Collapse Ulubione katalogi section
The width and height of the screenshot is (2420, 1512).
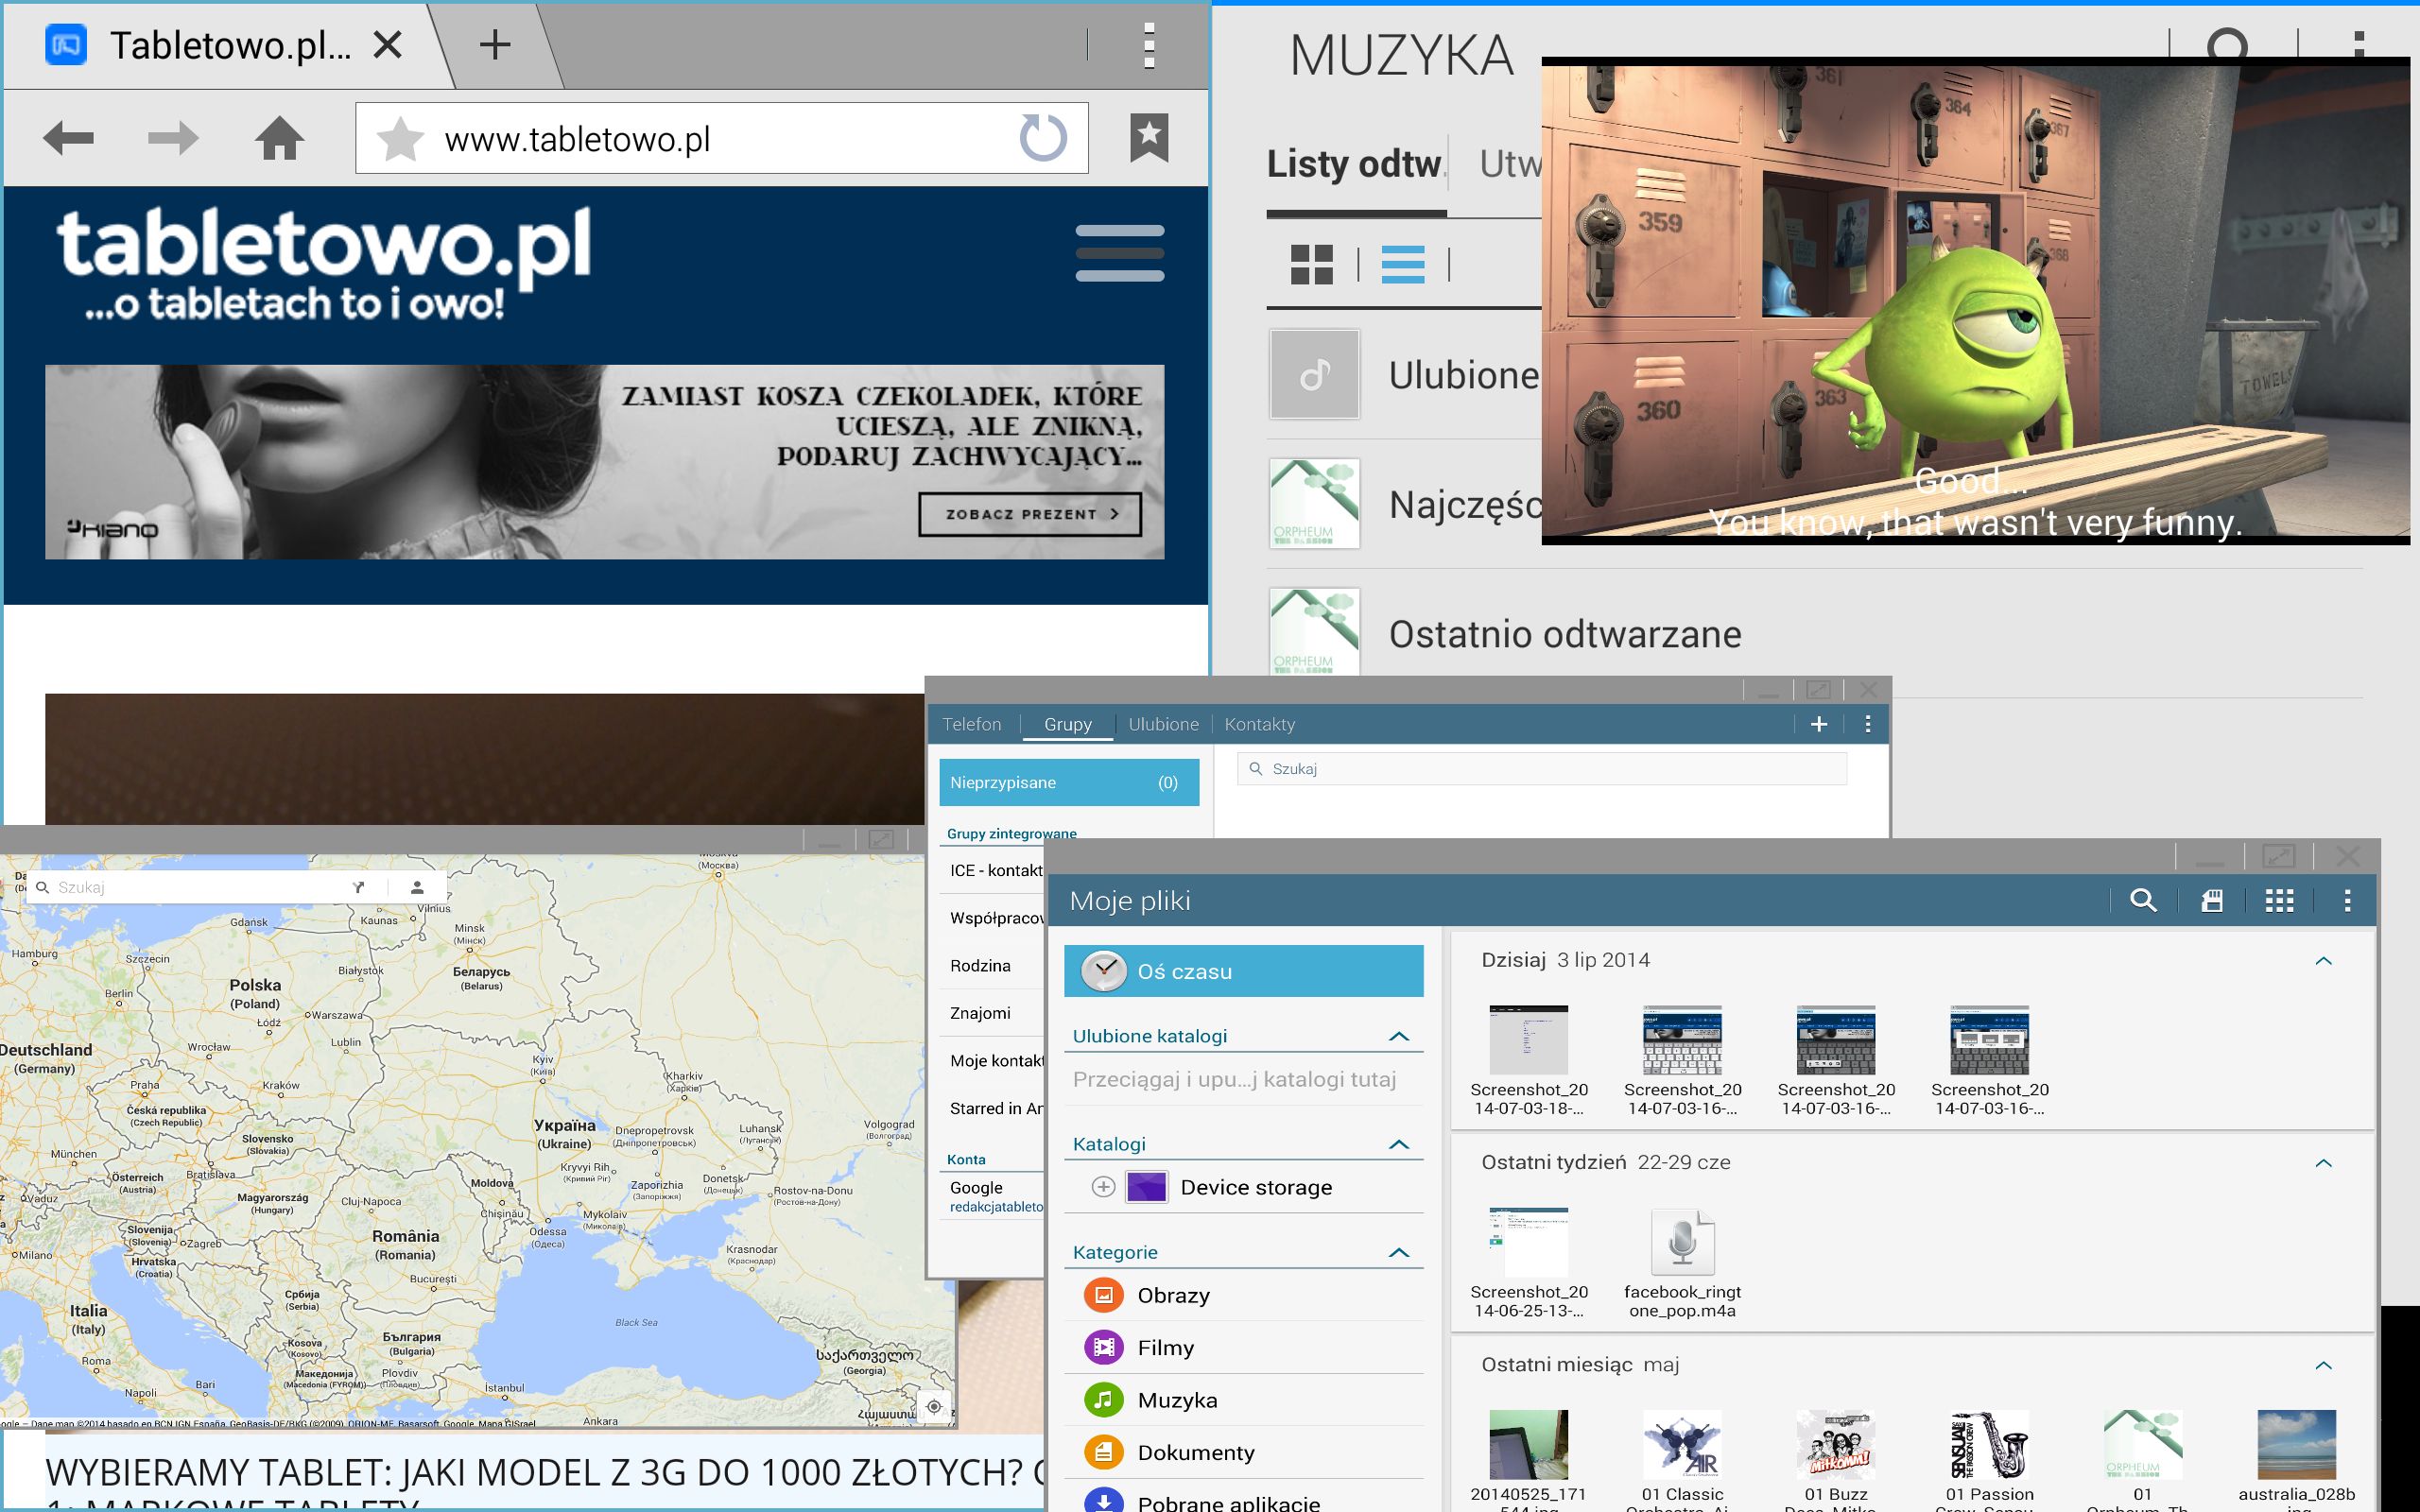pos(1398,1036)
